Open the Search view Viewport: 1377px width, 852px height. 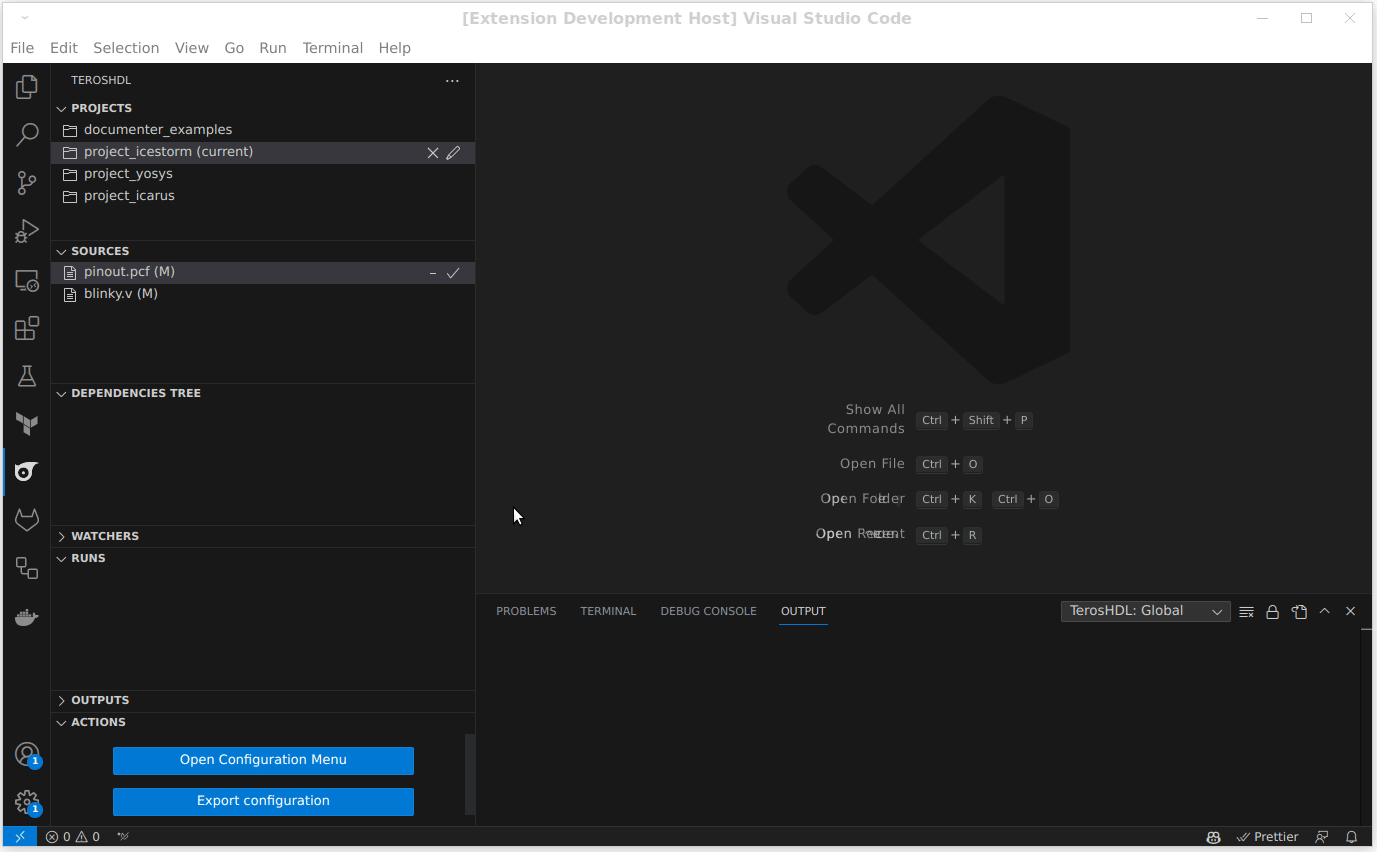[x=27, y=135]
